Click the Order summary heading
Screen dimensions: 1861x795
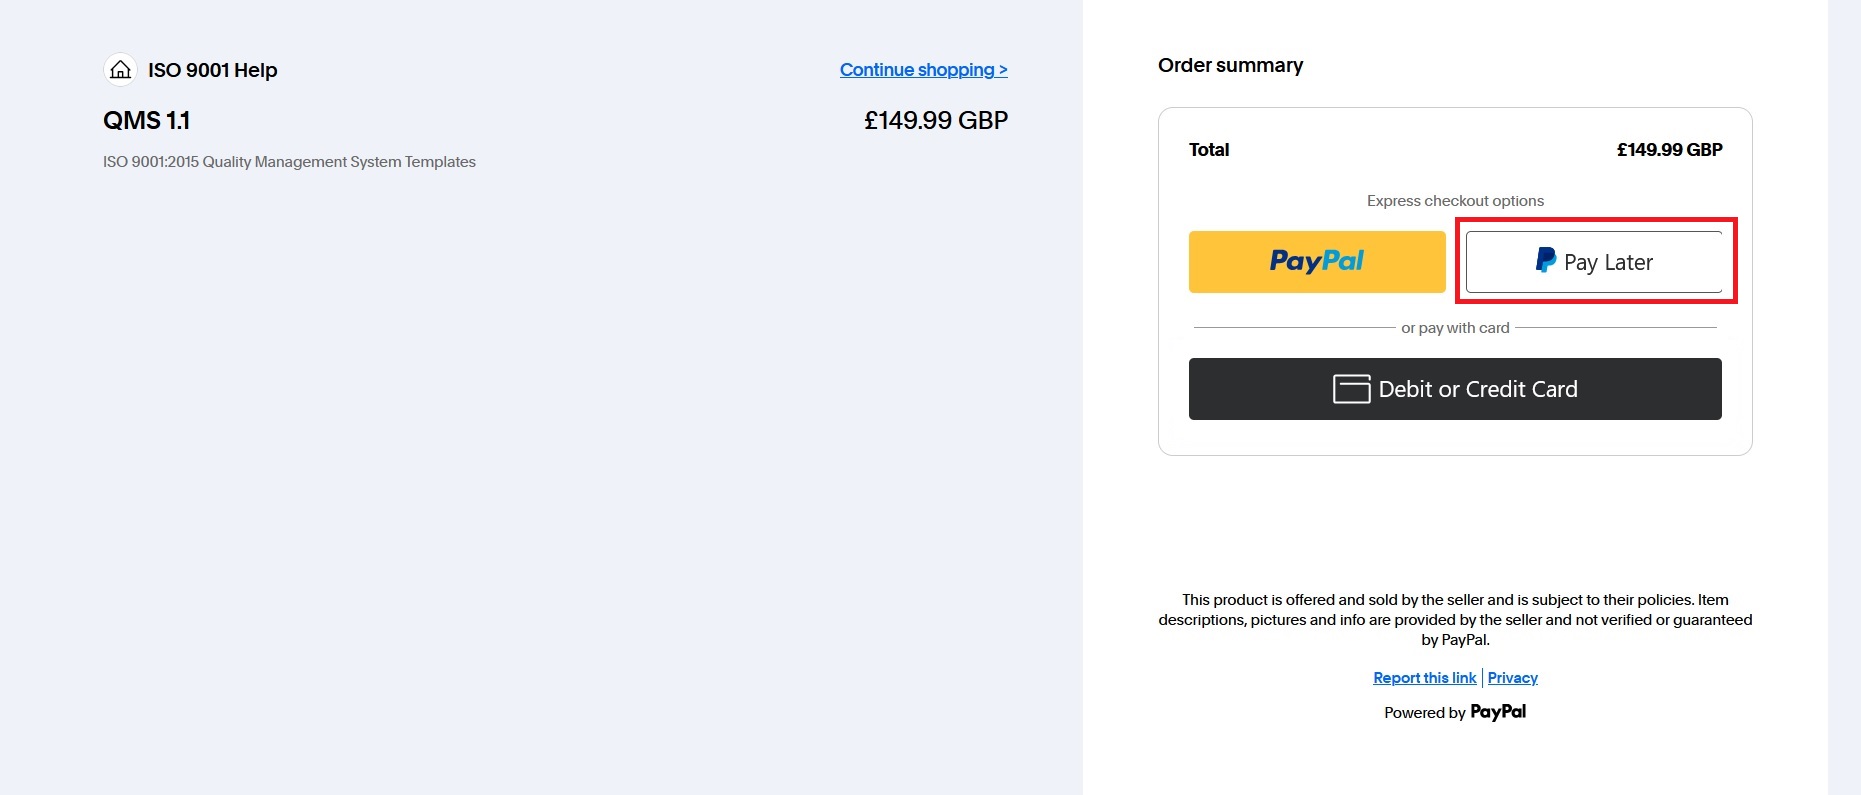click(x=1230, y=66)
